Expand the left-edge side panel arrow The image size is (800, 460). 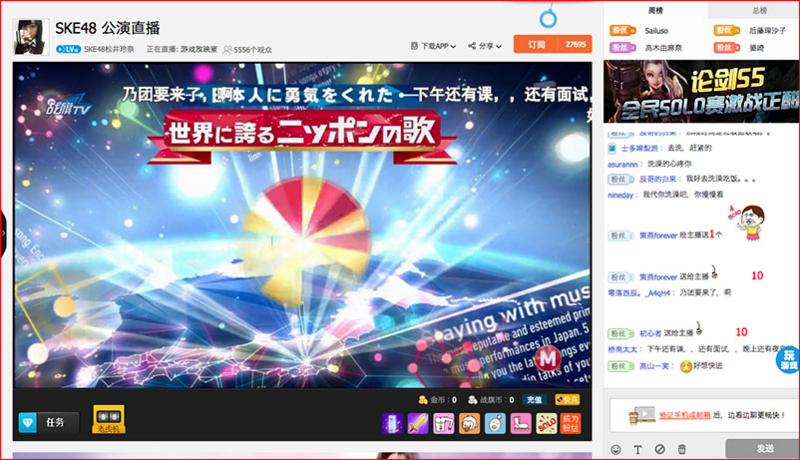point(3,233)
